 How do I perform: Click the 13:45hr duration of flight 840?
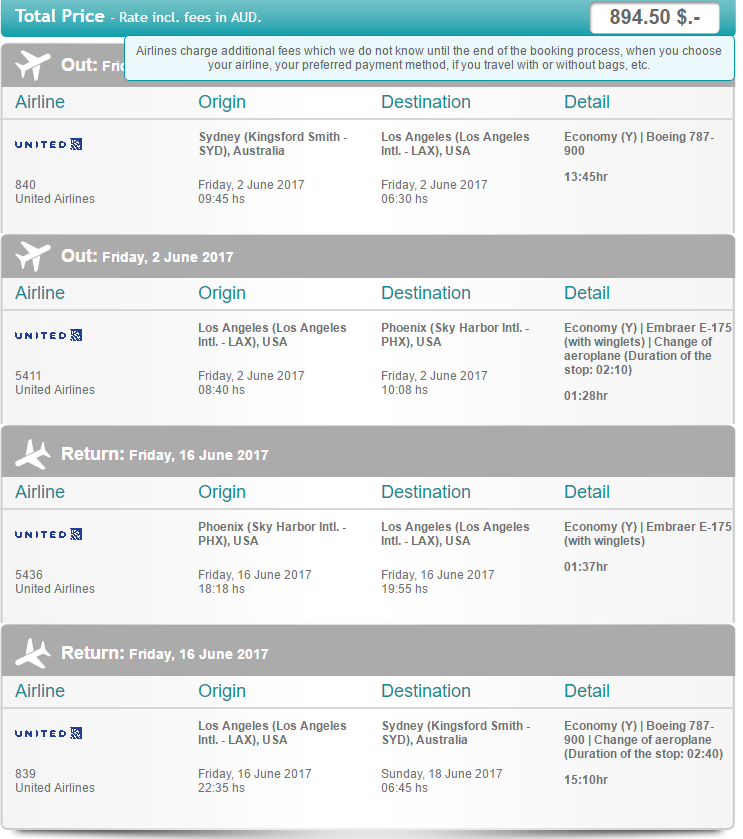tap(586, 177)
